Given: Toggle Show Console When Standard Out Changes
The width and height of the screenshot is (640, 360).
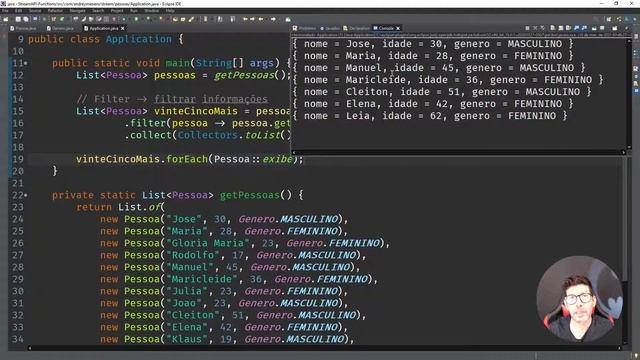Looking at the screenshot, I should pos(577,28).
